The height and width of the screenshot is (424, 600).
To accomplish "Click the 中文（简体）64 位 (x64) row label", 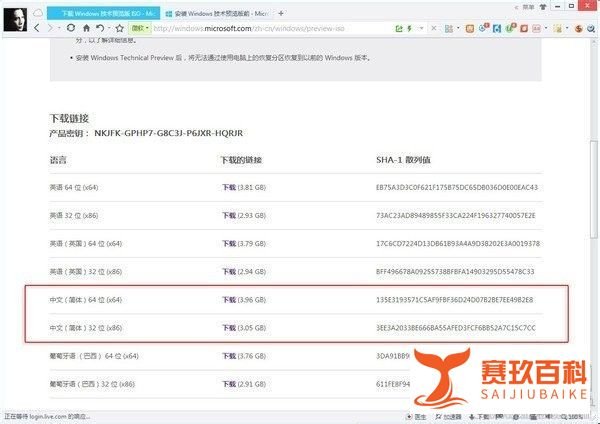I will (86, 300).
